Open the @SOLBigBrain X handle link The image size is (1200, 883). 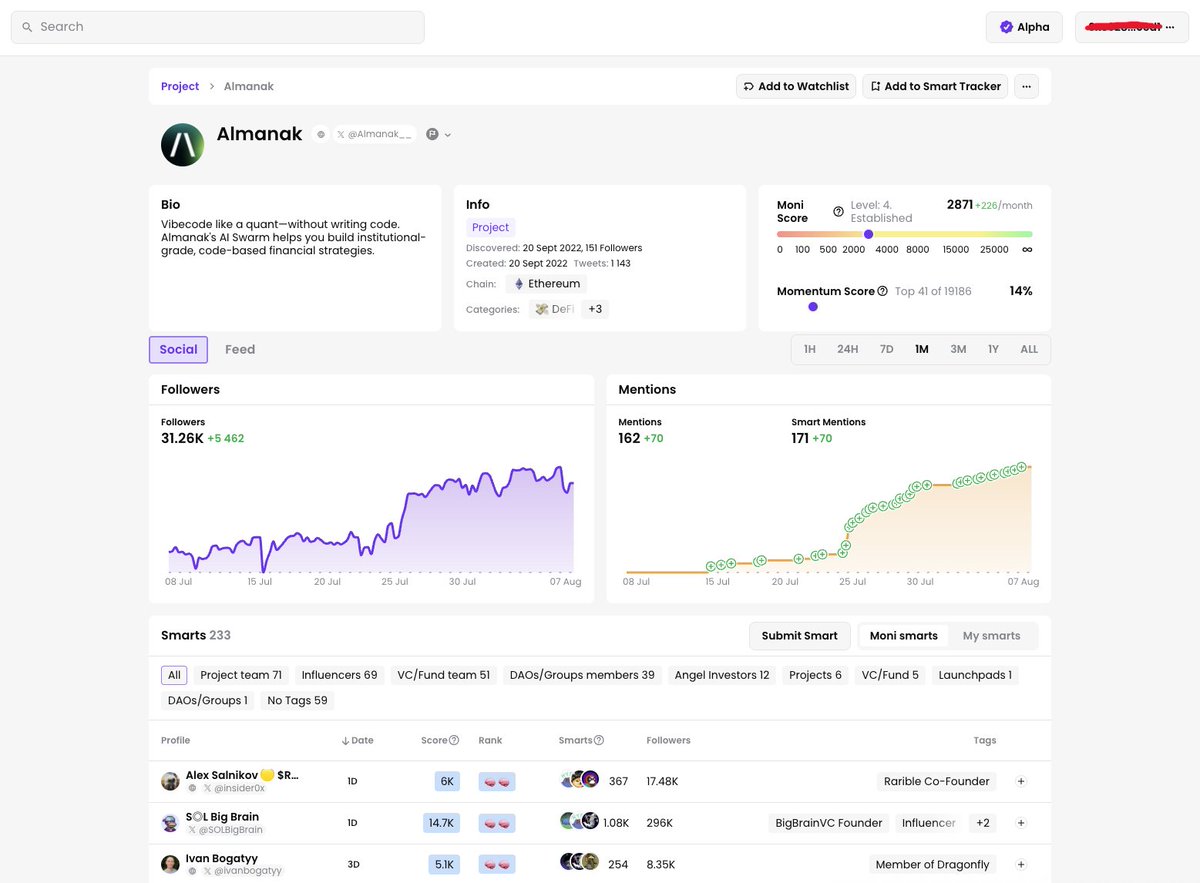[224, 830]
